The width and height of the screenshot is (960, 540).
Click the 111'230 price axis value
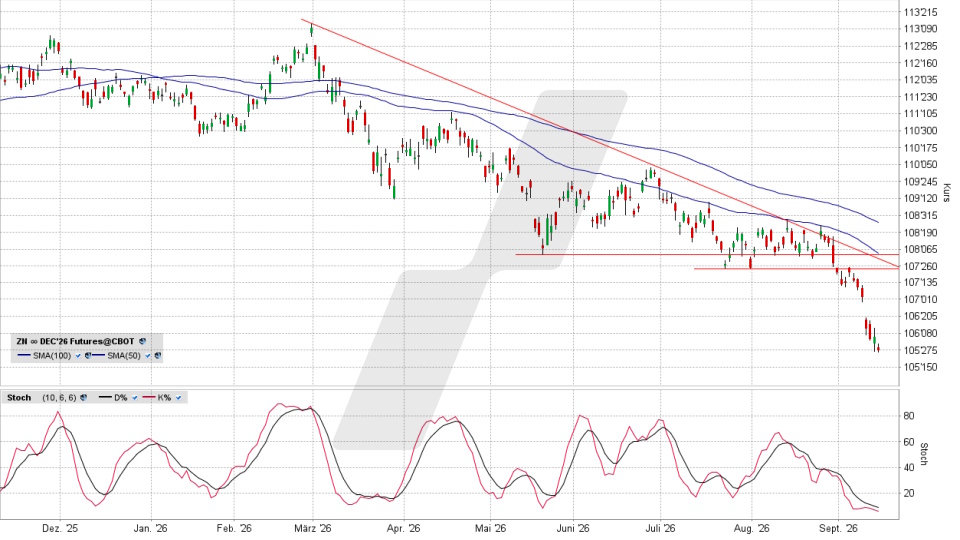921,97
